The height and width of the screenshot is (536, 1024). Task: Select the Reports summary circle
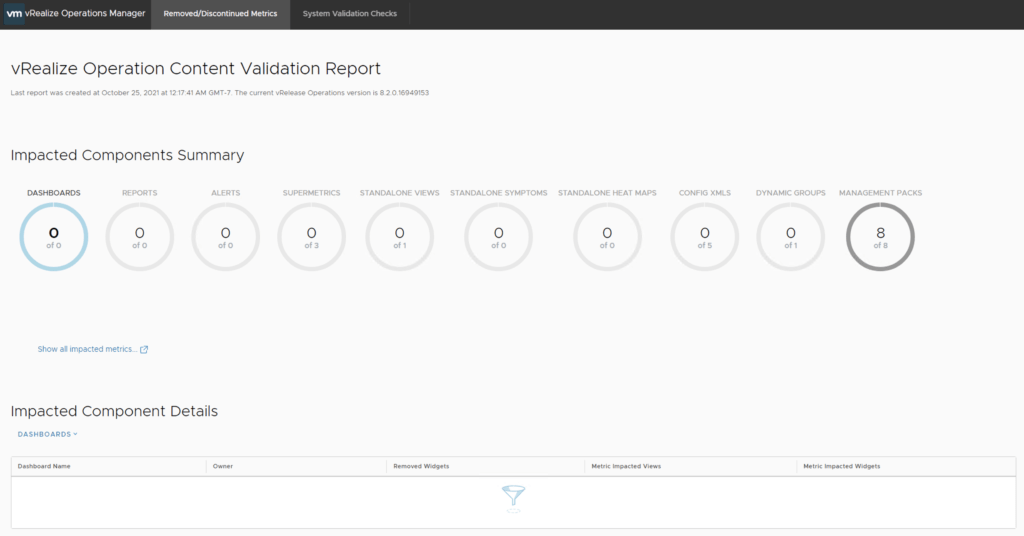(x=139, y=237)
